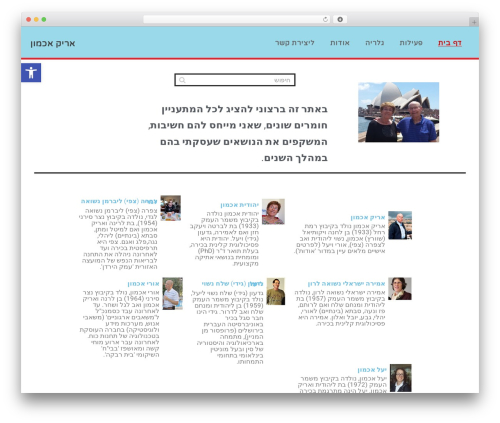
Task: Click the search magnifier icon
Action: pyautogui.click(x=182, y=80)
